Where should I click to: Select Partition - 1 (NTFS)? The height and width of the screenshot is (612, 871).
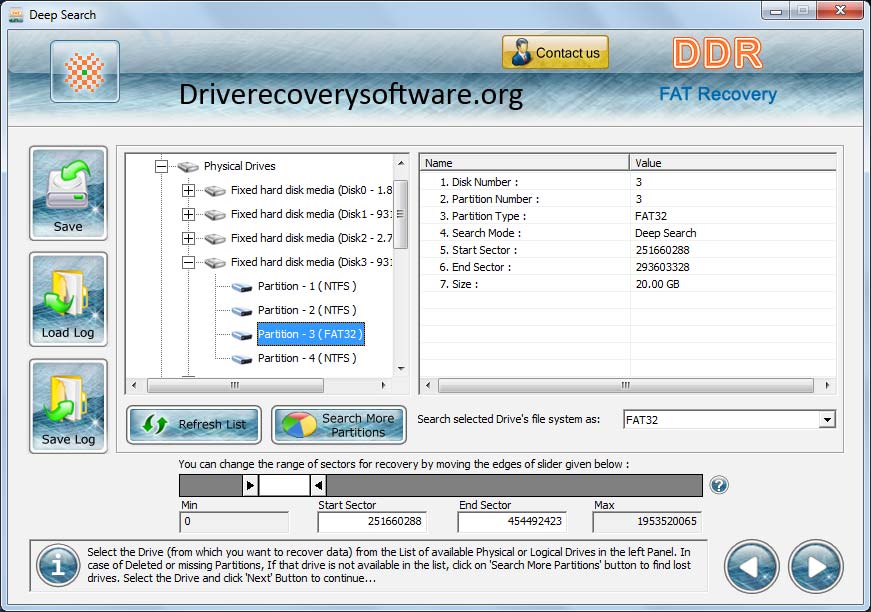[307, 287]
